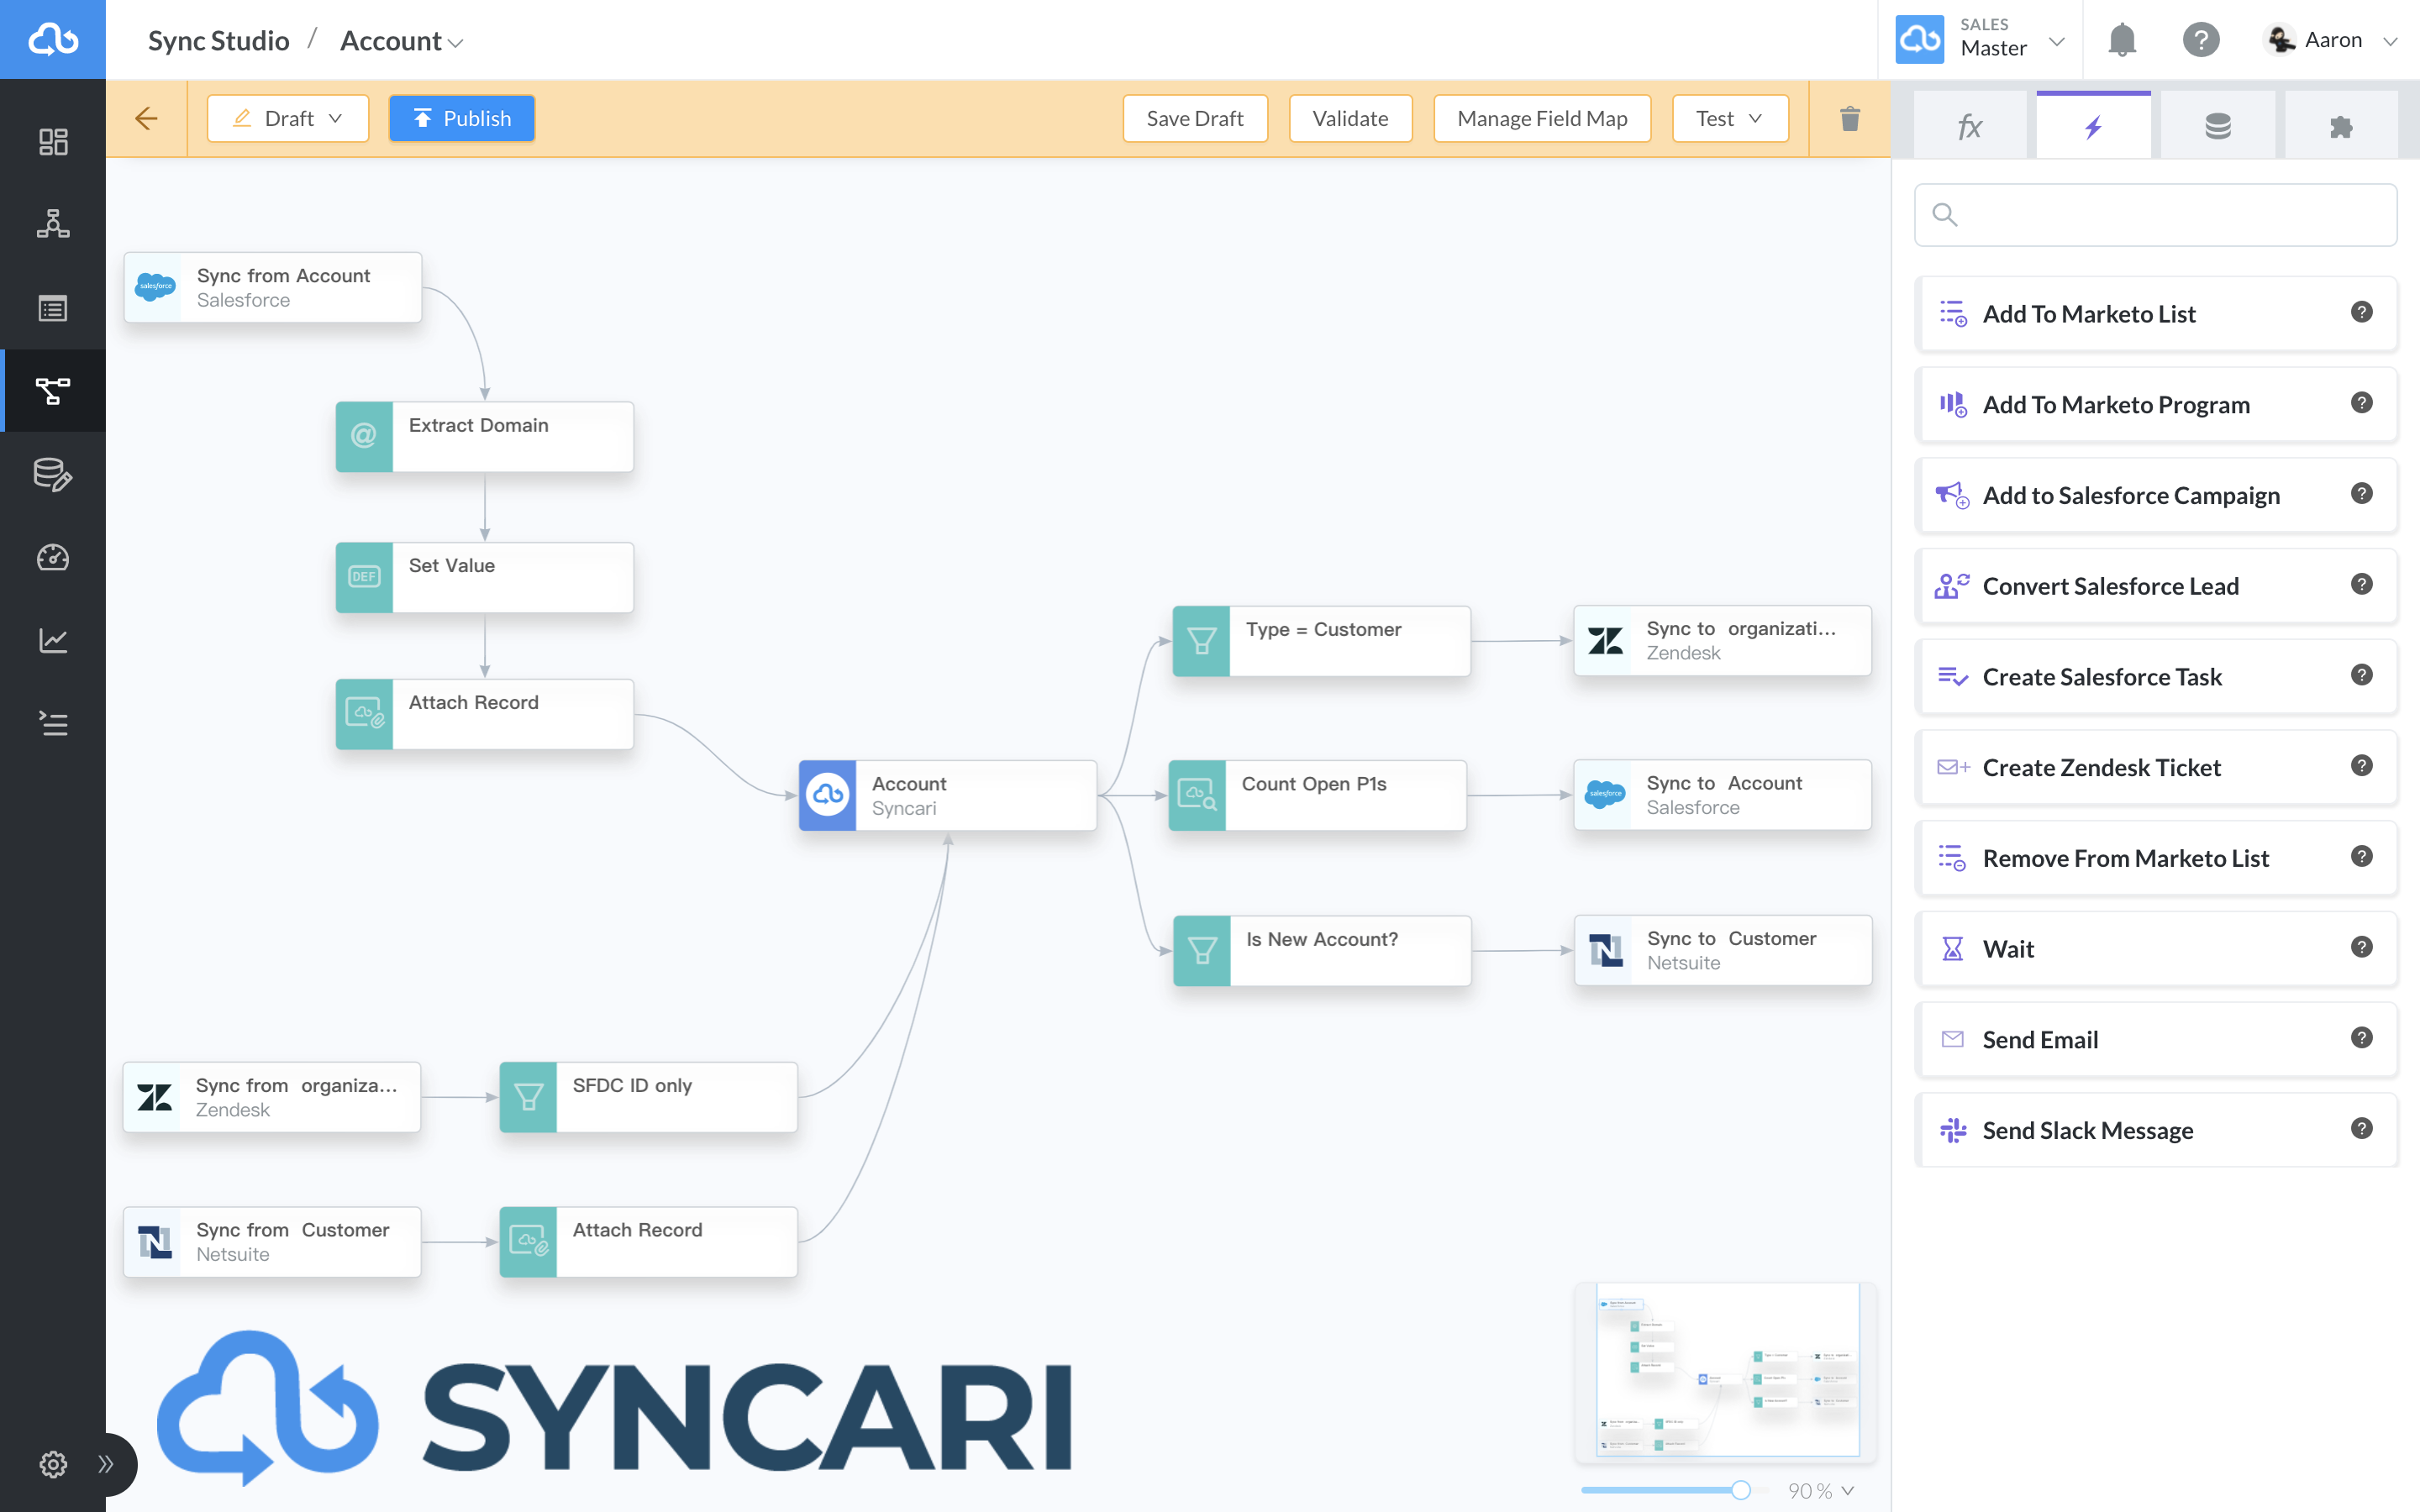Click the zoom slider handle
This screenshot has height=1512, width=2420.
(x=1741, y=1491)
